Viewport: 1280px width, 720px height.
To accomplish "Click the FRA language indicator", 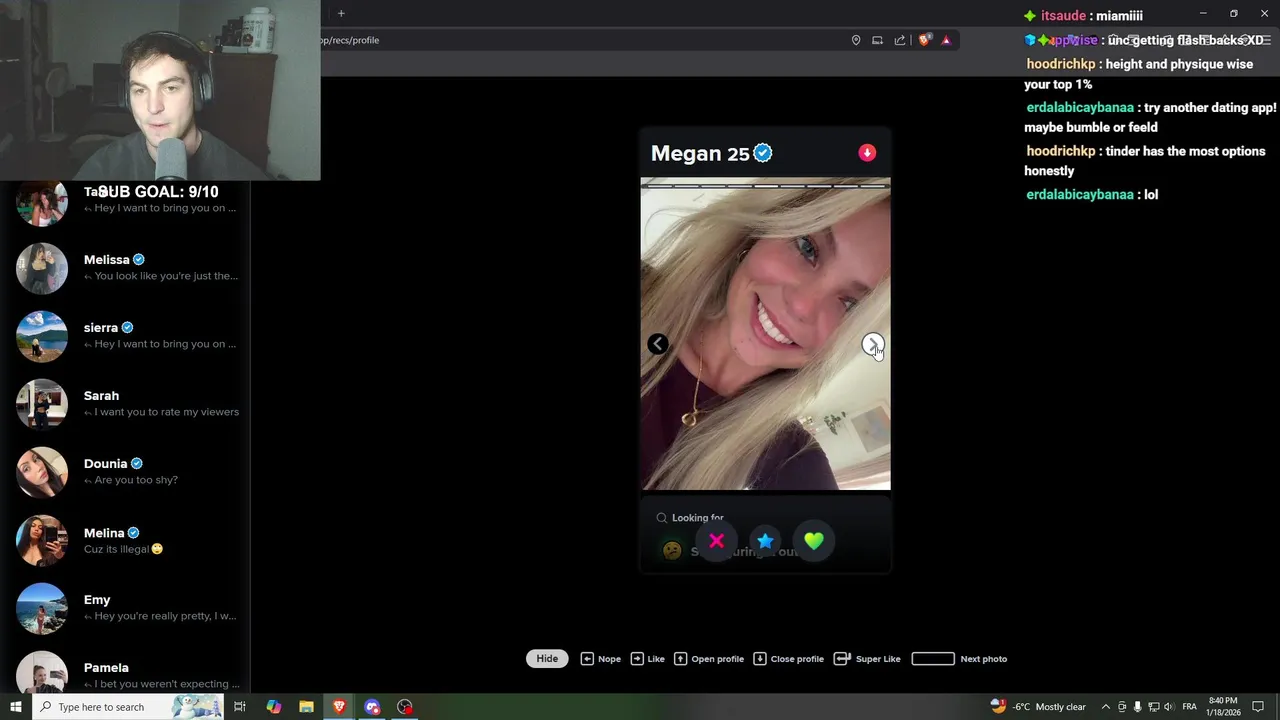I will click(1189, 707).
